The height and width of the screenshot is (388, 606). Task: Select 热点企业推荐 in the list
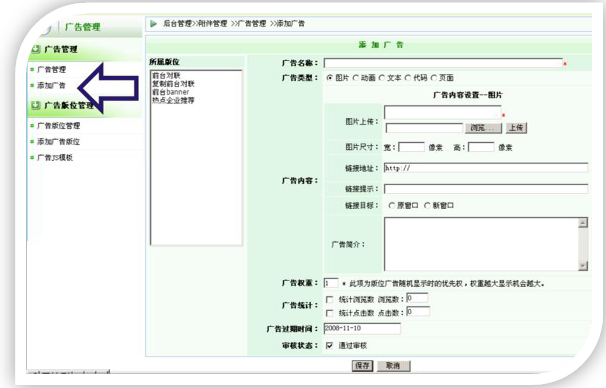(173, 100)
